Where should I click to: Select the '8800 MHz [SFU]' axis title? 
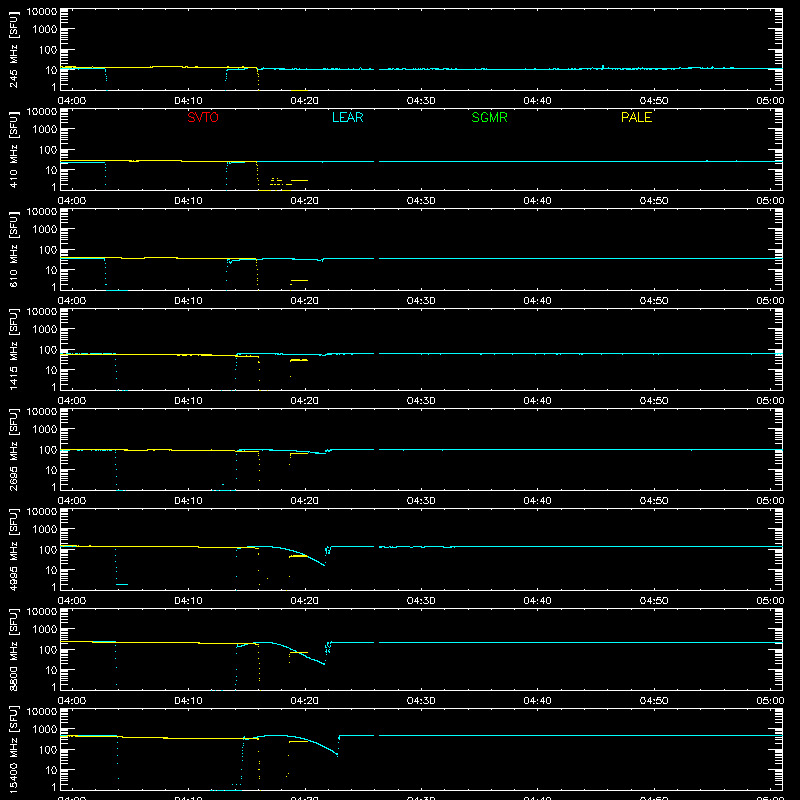click(x=13, y=649)
